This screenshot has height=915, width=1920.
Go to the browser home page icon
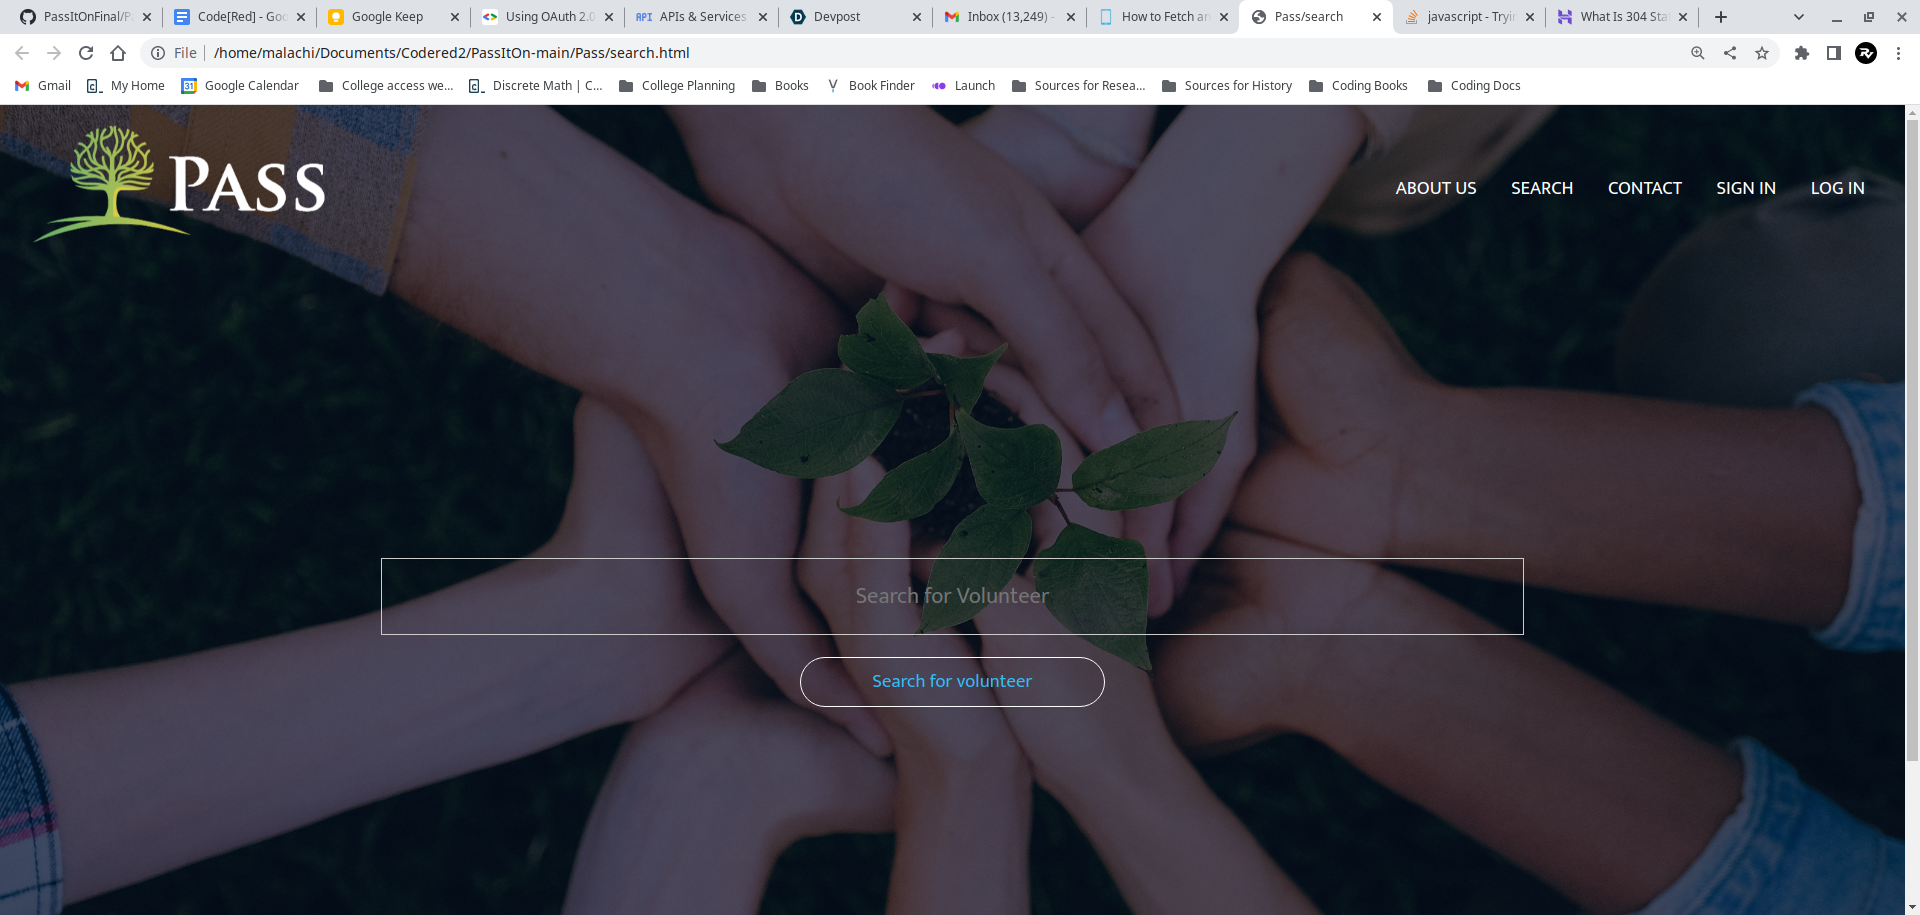click(118, 53)
